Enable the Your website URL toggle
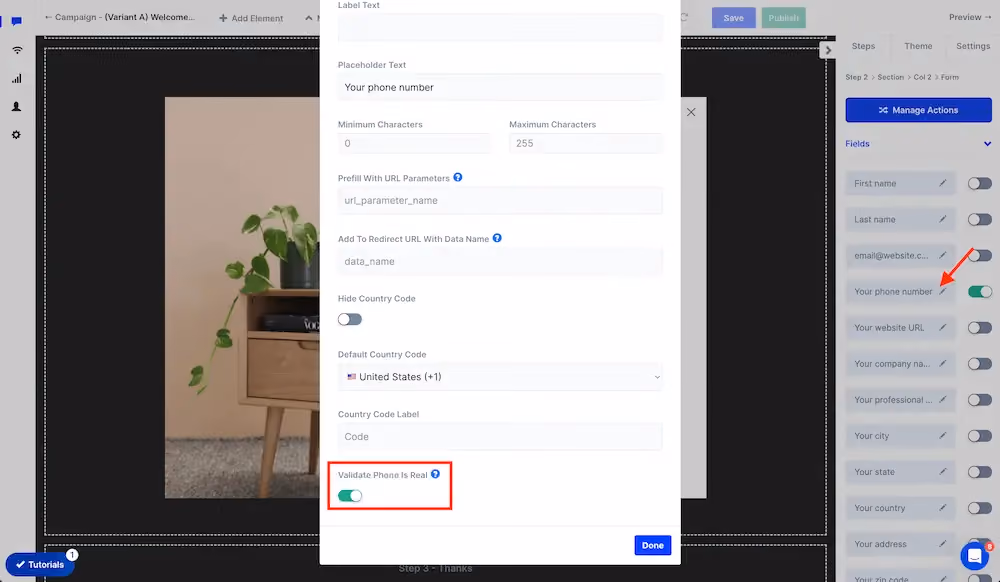 (980, 328)
